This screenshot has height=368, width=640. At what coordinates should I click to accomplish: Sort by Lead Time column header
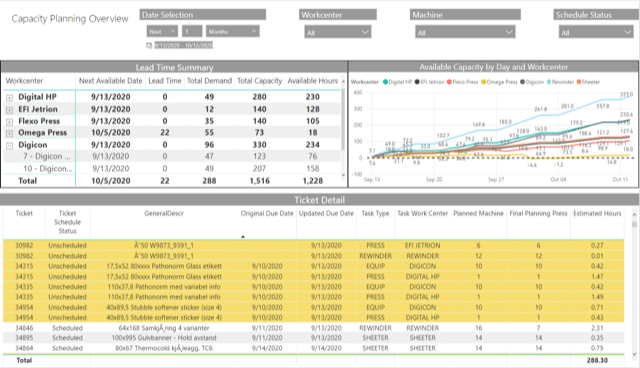(x=165, y=81)
